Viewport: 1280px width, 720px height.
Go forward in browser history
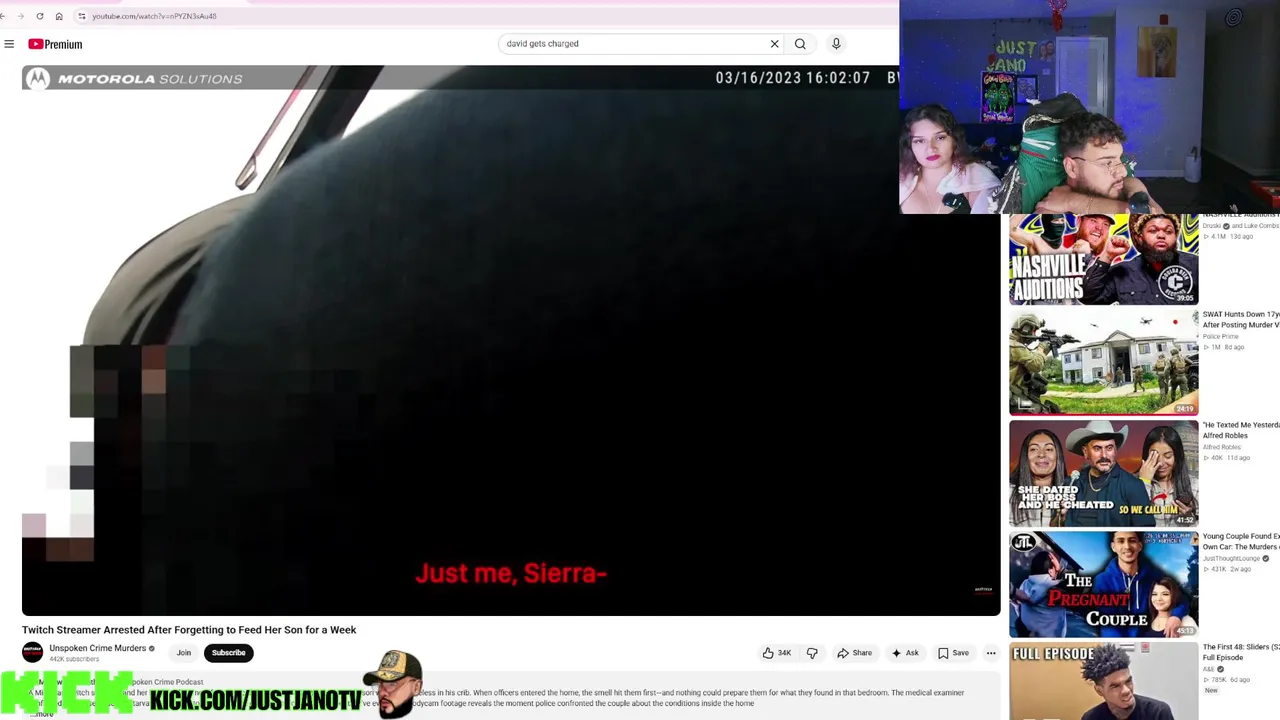(20, 16)
